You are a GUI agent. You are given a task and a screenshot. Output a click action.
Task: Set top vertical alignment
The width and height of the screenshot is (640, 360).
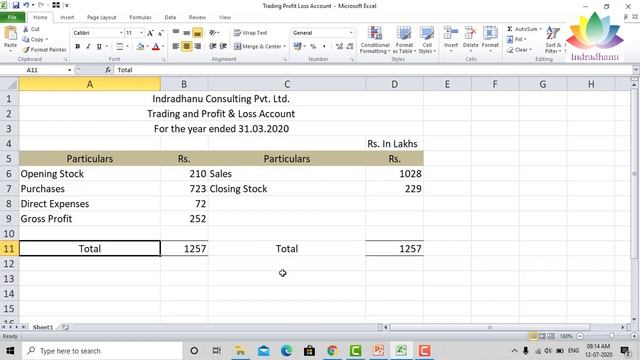point(176,33)
